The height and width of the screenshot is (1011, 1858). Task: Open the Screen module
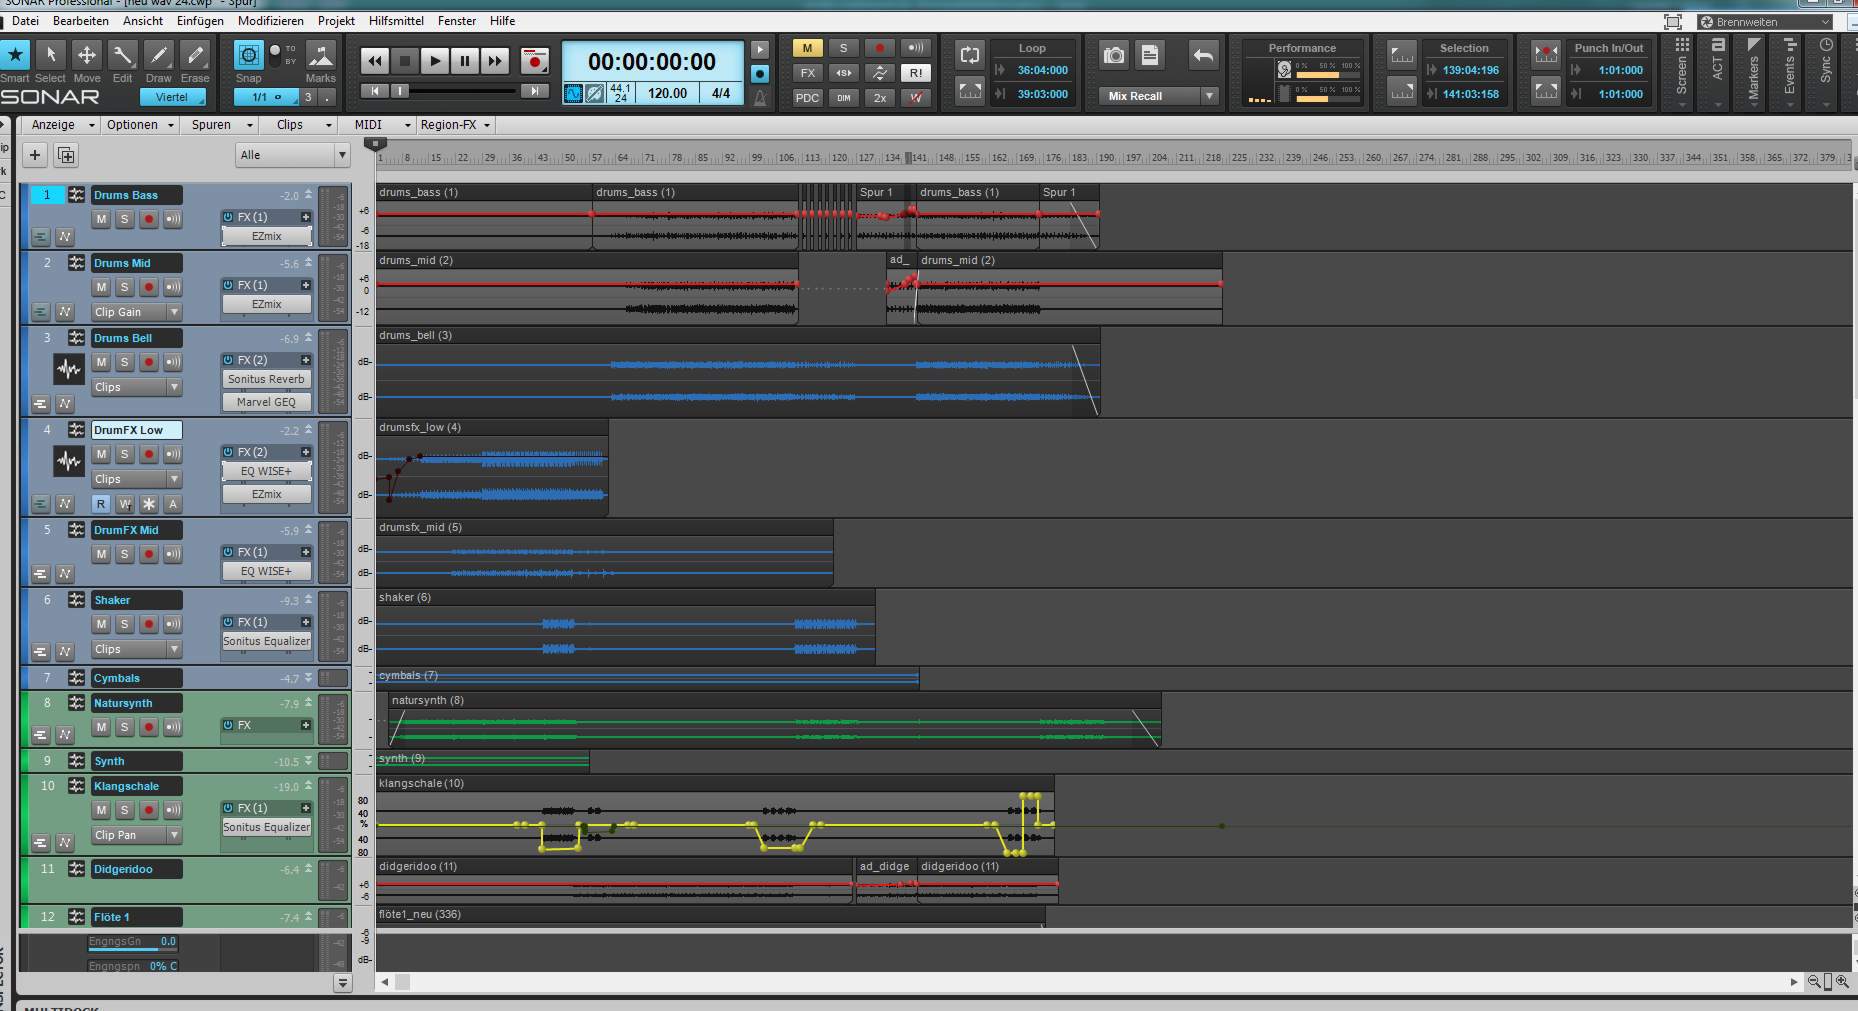(1682, 73)
